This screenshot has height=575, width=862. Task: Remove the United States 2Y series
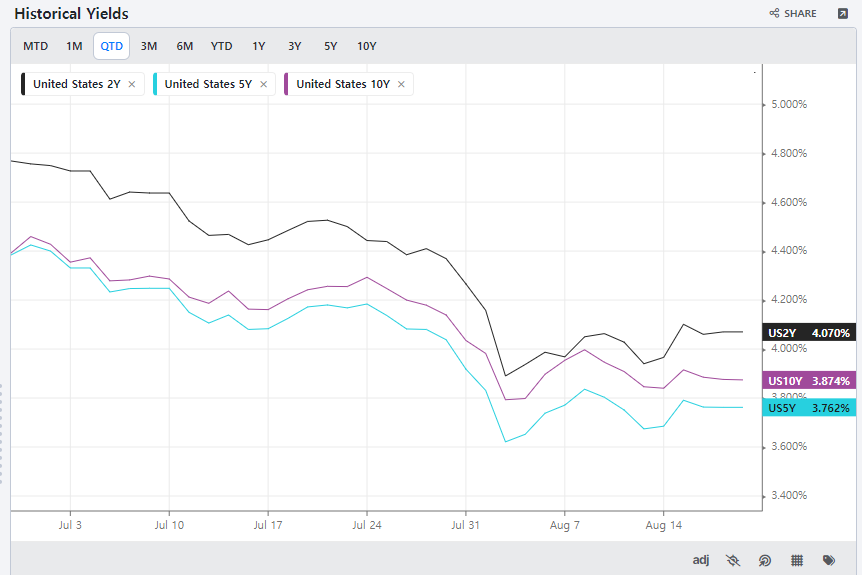[x=132, y=84]
